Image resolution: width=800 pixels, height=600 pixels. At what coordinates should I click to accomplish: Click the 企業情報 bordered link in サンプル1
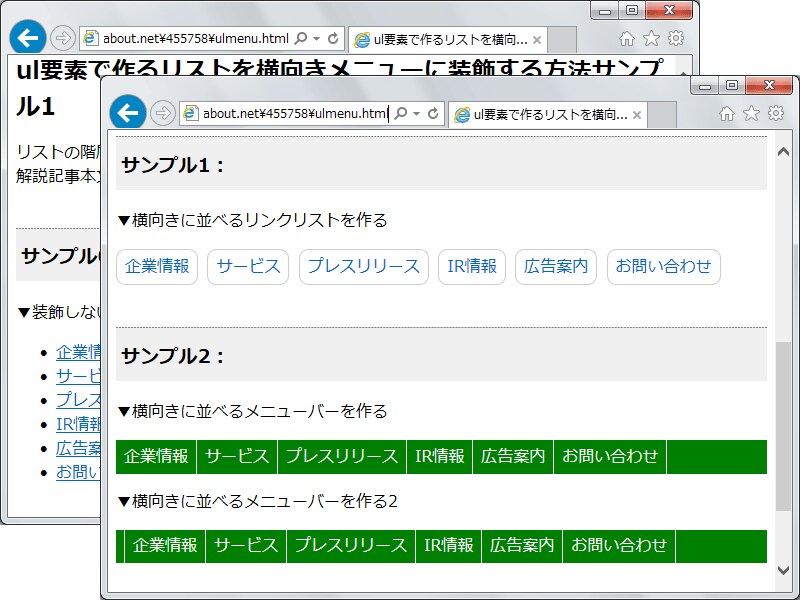coord(157,266)
